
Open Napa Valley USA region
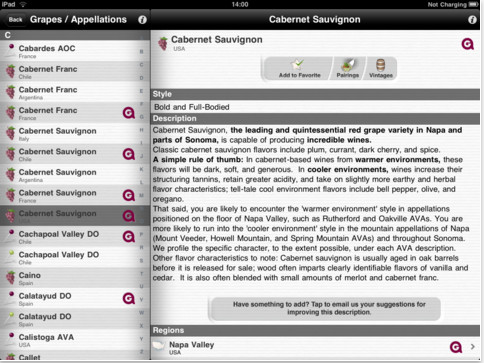[315, 348]
